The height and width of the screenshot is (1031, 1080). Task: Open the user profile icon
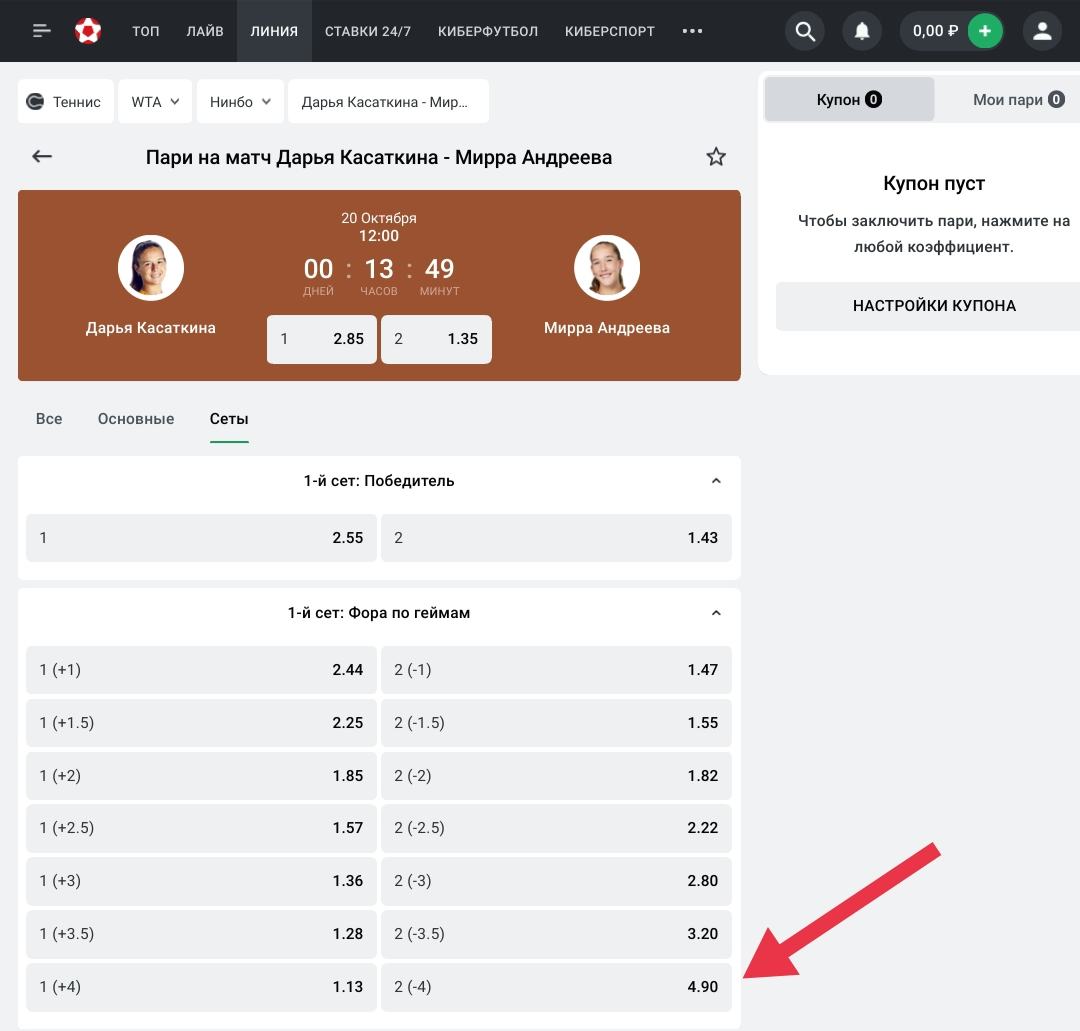(x=1042, y=31)
